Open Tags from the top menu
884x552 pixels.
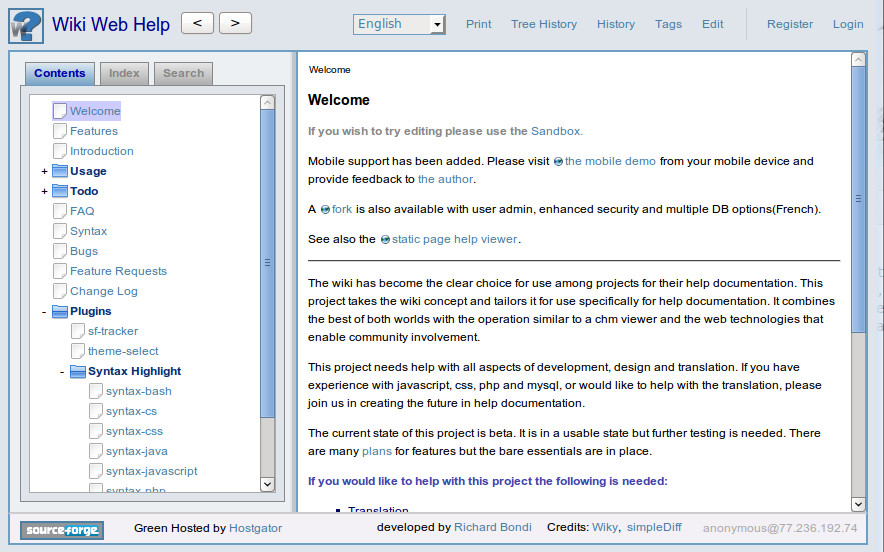668,24
